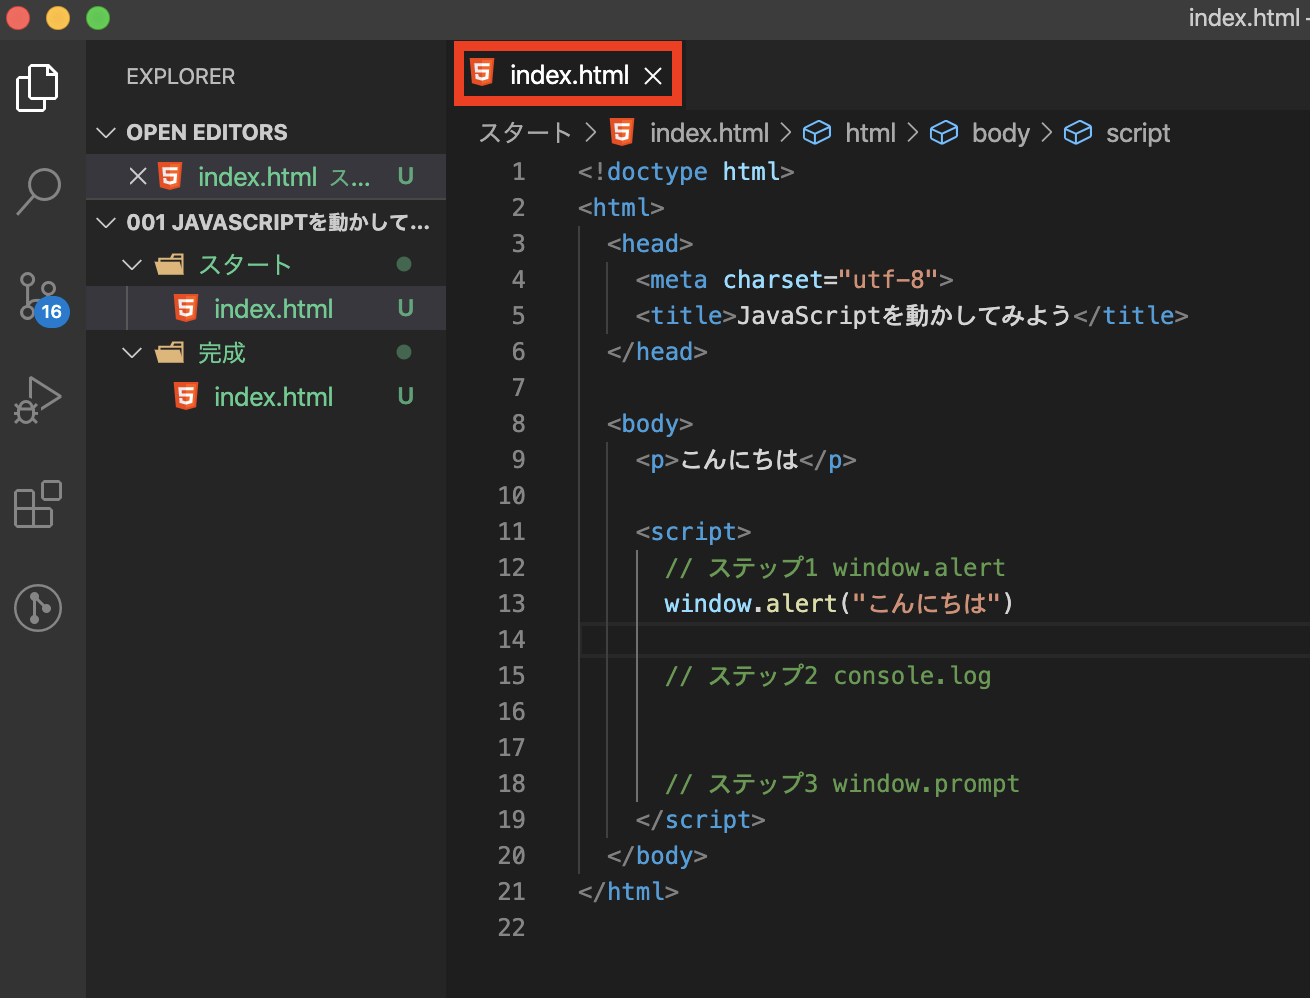Open the Git Graph icon in activity bar

(38, 608)
